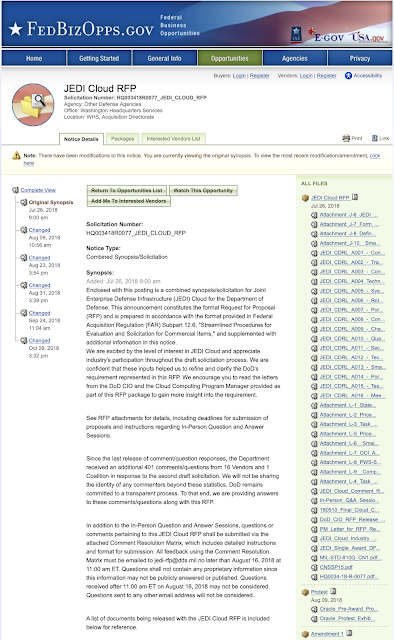Go to the Home navigation tab

click(x=34, y=58)
